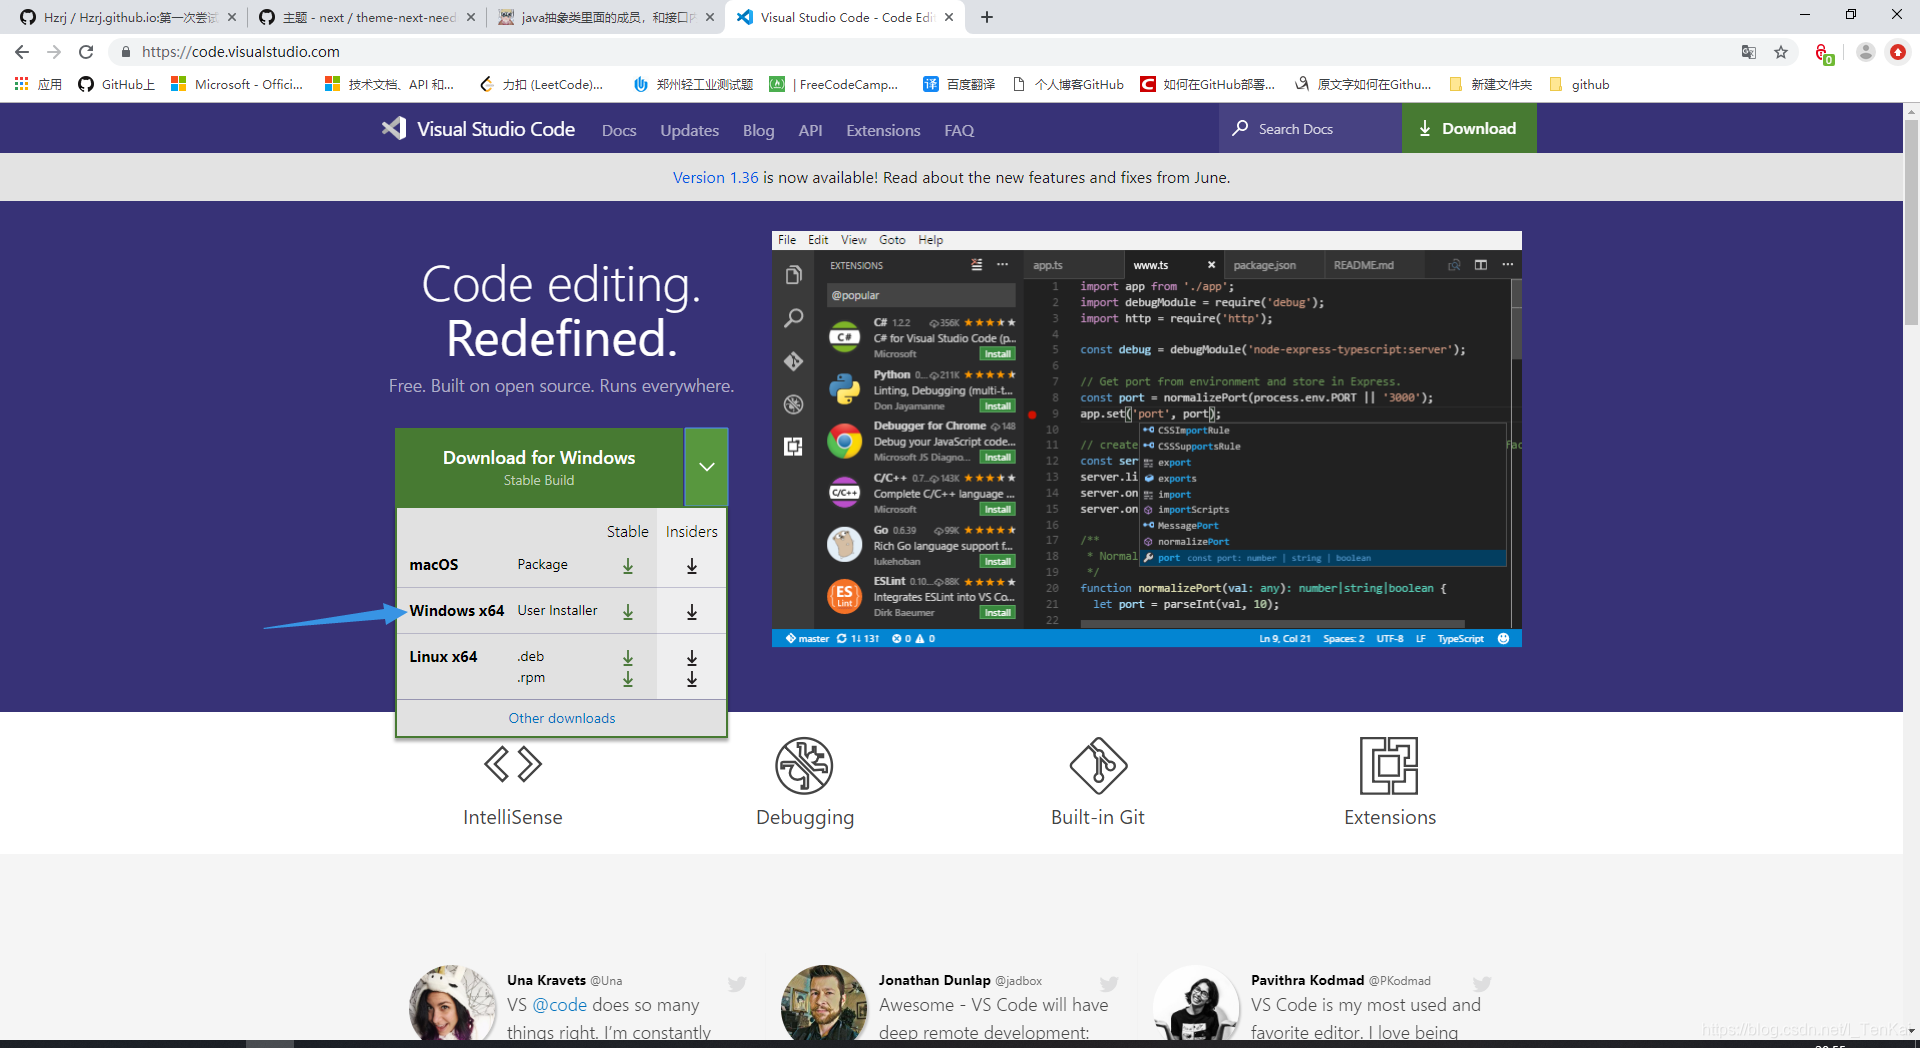The width and height of the screenshot is (1920, 1048).
Task: Open the translate page icon in the address bar
Action: click(x=1749, y=52)
